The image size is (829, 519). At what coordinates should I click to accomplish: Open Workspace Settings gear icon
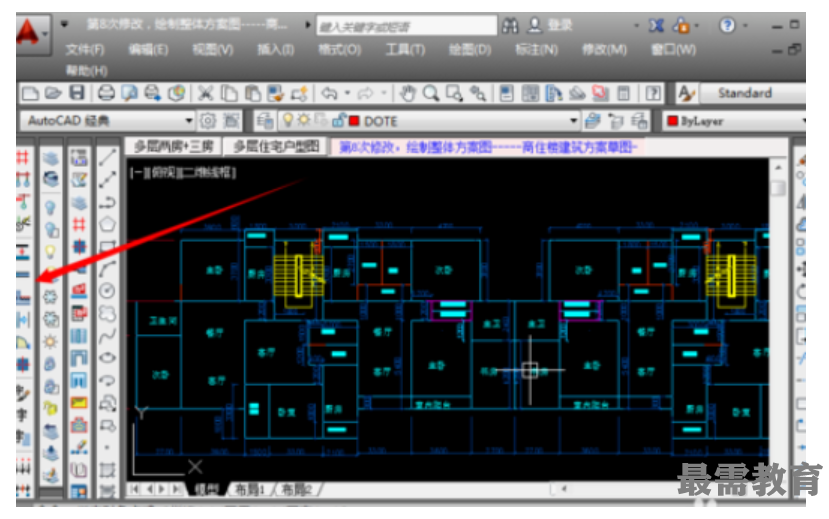click(x=208, y=121)
